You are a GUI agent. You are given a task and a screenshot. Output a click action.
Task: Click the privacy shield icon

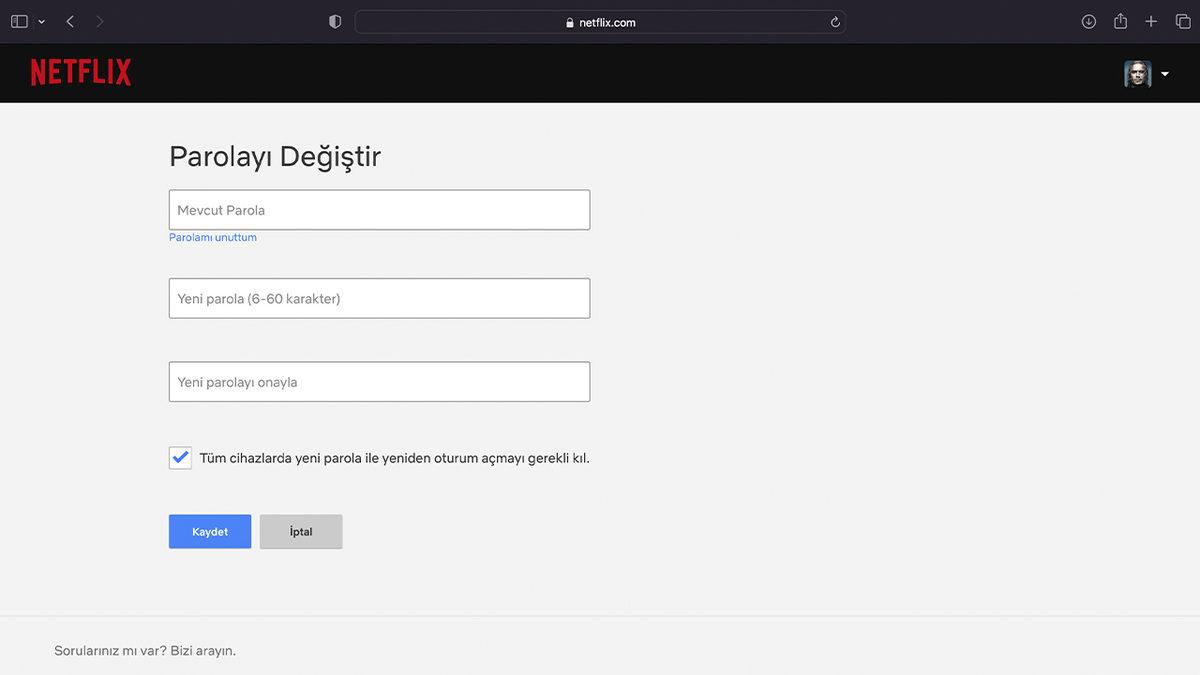pos(335,20)
